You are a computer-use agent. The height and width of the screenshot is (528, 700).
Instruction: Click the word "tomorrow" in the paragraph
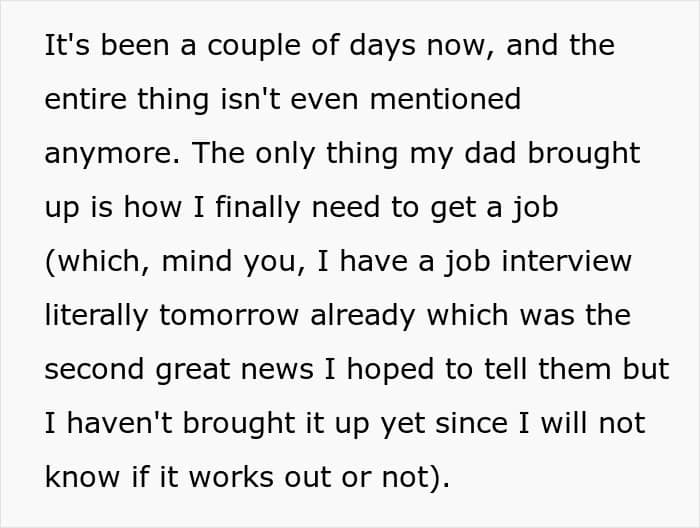click(x=229, y=316)
